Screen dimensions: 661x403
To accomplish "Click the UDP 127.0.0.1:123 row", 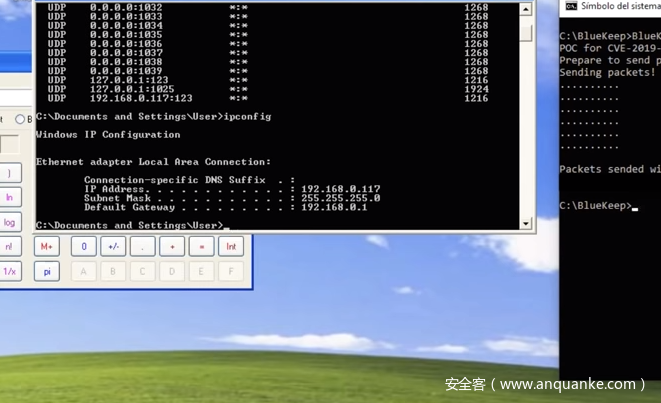I will 268,80.
